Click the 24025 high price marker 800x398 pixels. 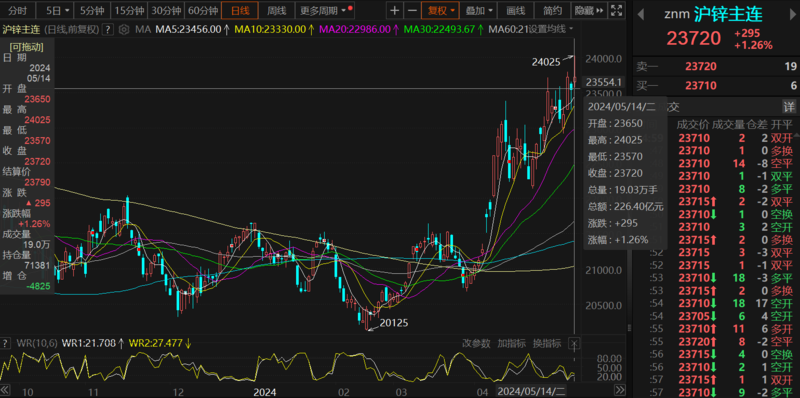pyautogui.click(x=546, y=62)
